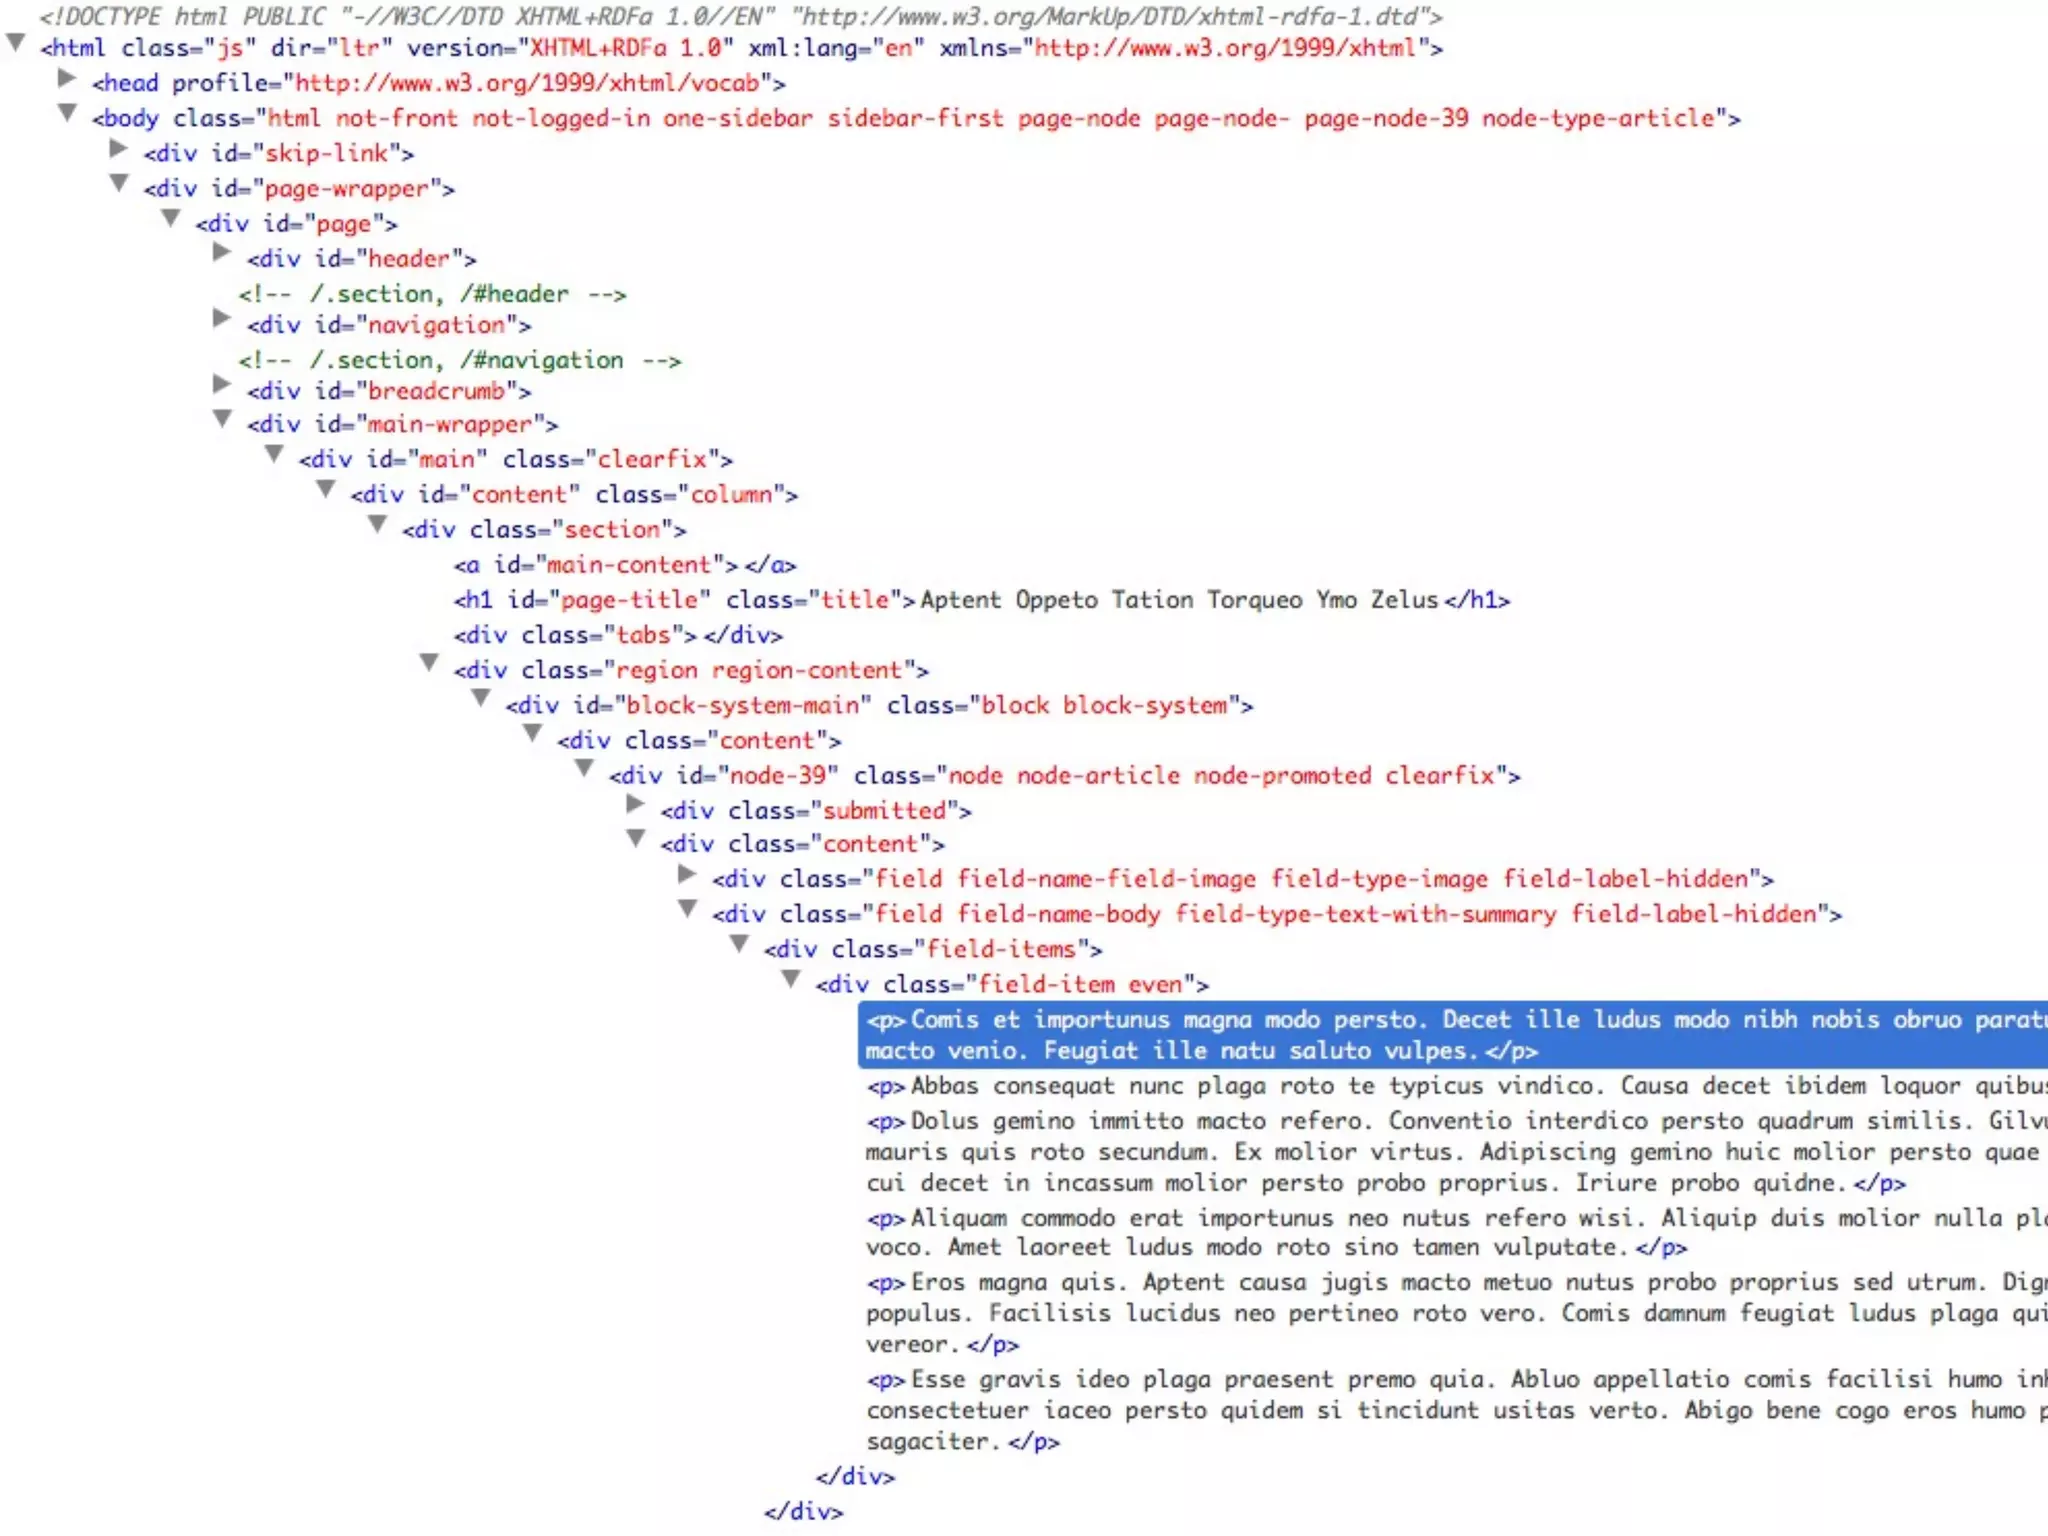Expand the submitted div node
Image resolution: width=2048 pixels, height=1536 pixels.
pos(635,803)
